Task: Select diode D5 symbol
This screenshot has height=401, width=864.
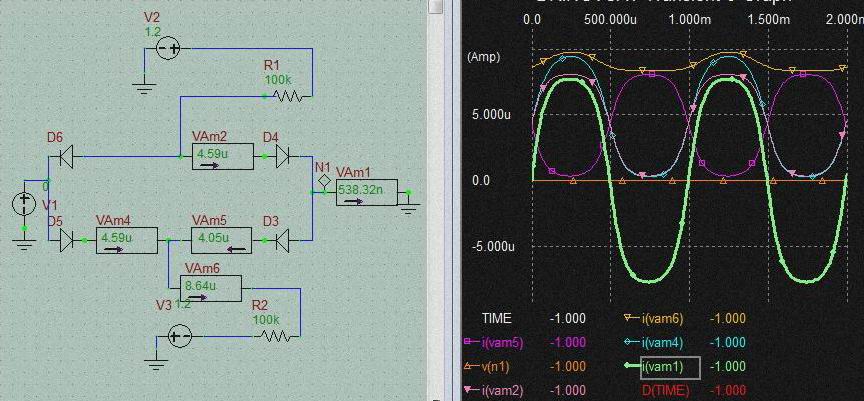Action: pyautogui.click(x=67, y=240)
